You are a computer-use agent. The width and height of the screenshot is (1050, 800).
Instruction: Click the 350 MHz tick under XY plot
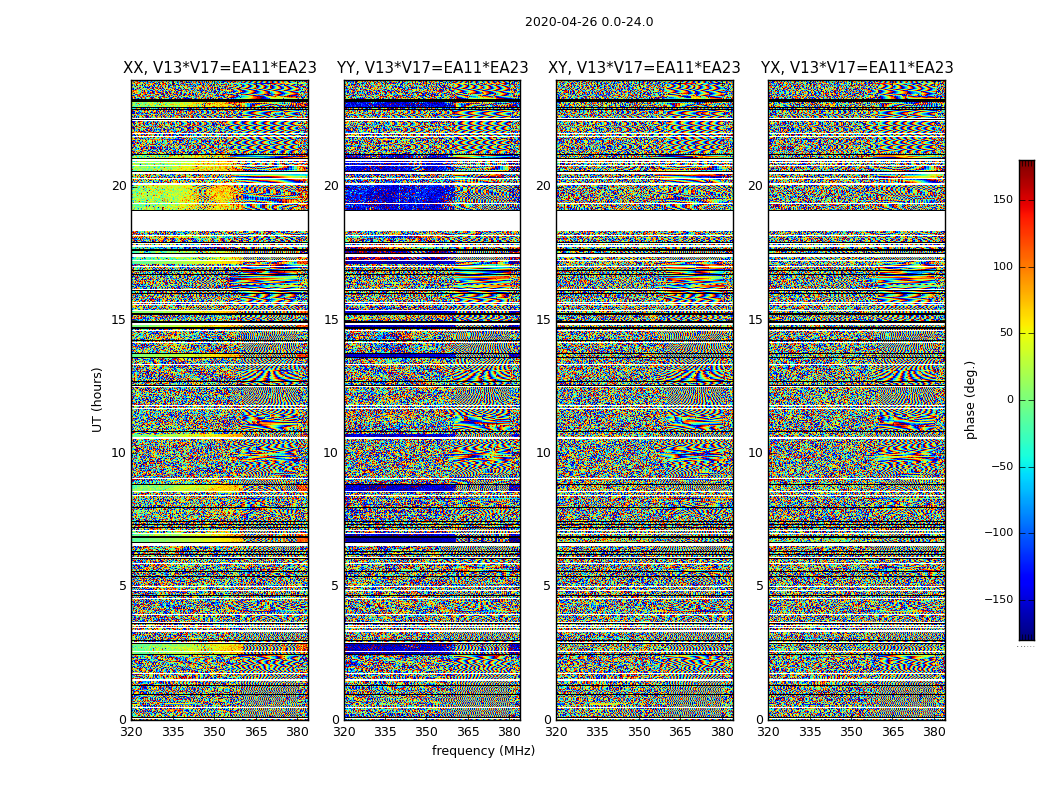pos(639,732)
